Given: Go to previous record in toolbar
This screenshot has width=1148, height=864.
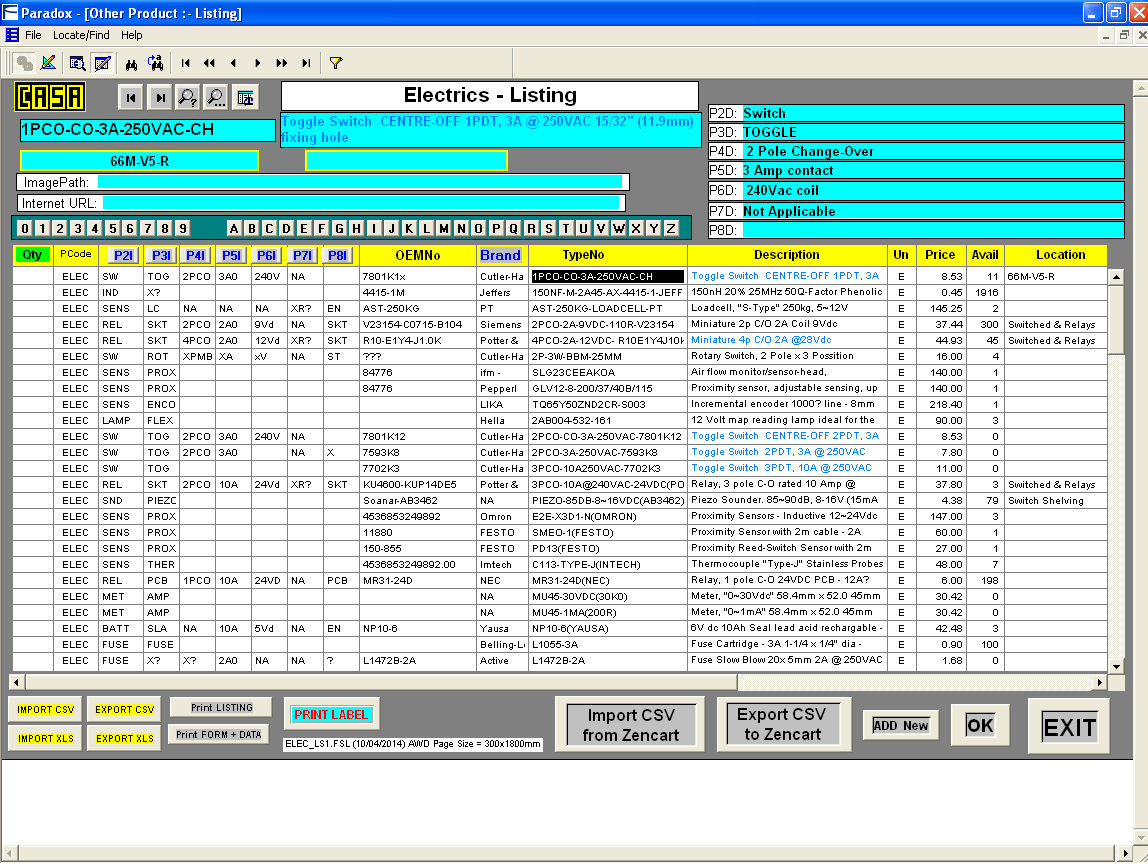Looking at the screenshot, I should point(234,64).
